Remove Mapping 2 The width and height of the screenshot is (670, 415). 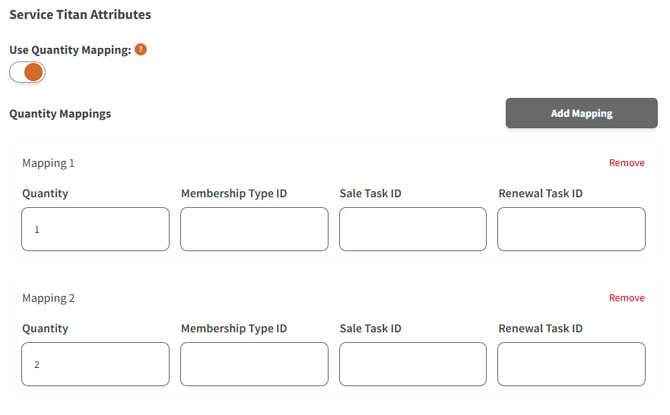click(626, 298)
